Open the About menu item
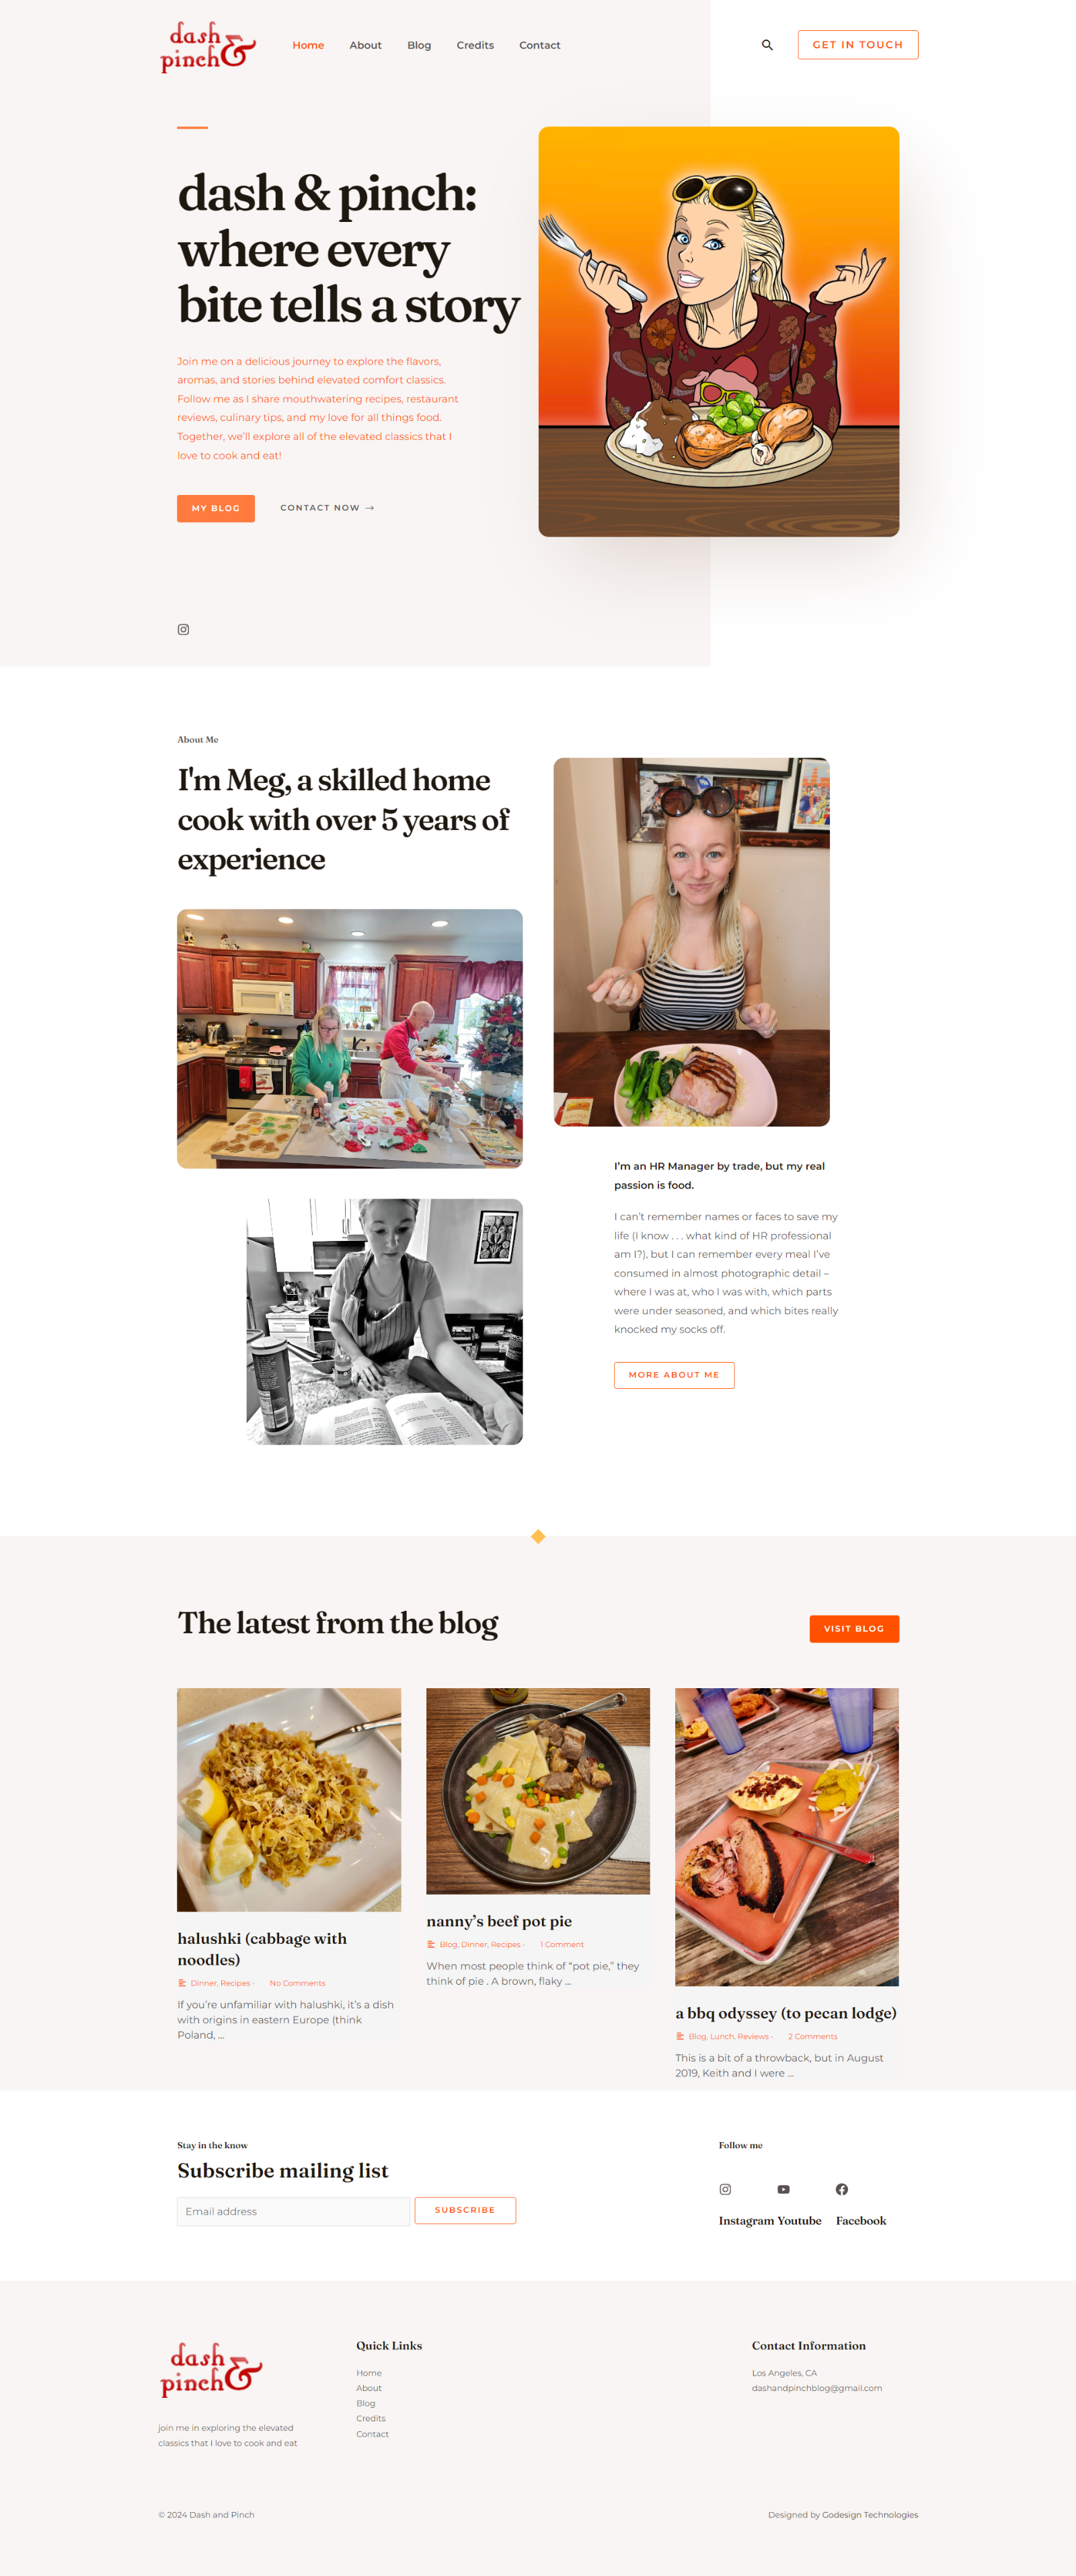1076x2576 pixels. click(365, 45)
